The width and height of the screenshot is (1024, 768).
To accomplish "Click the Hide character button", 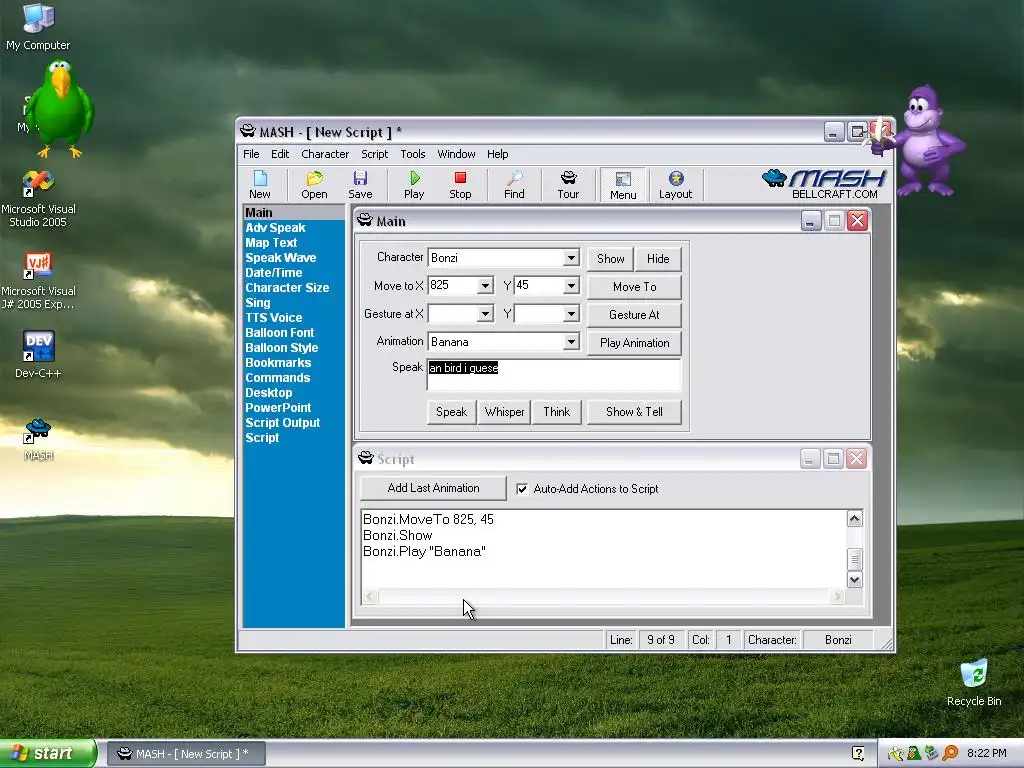I will point(658,259).
